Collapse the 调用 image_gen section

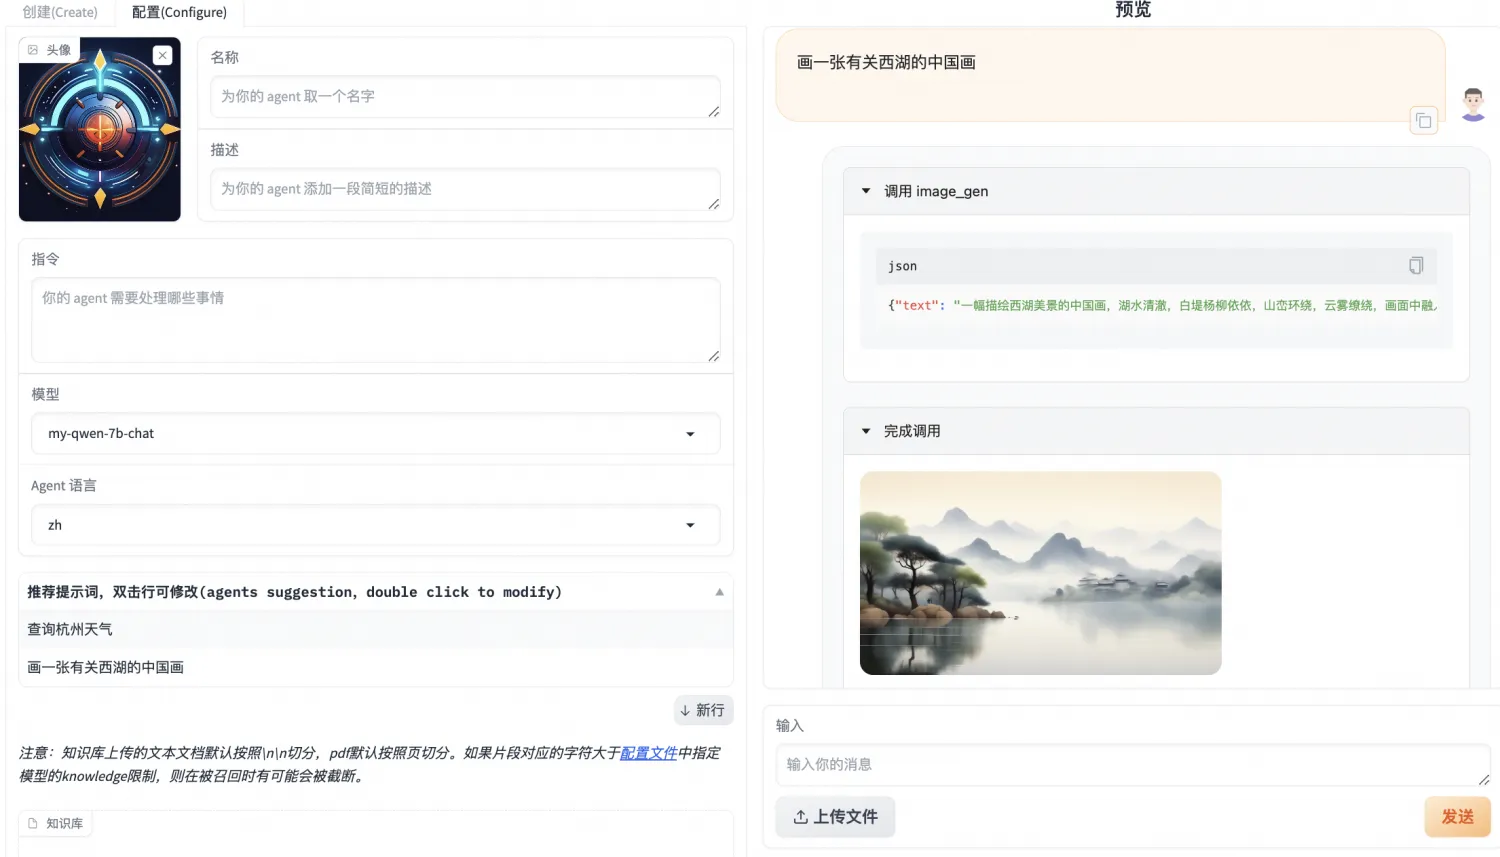tap(865, 190)
